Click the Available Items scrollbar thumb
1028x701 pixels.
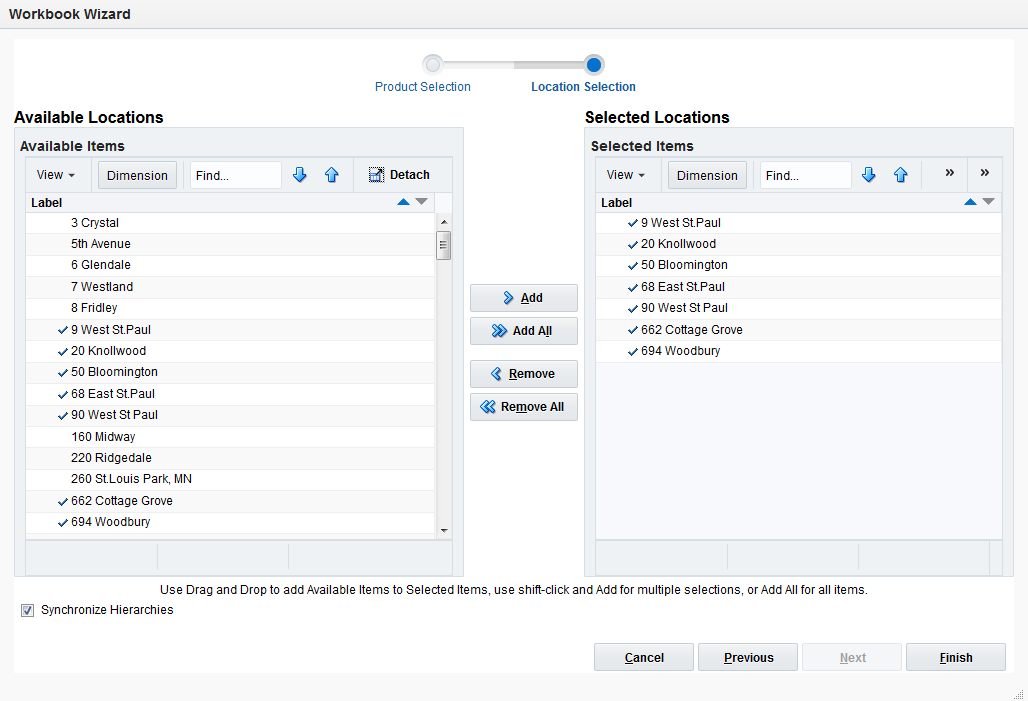[x=443, y=245]
